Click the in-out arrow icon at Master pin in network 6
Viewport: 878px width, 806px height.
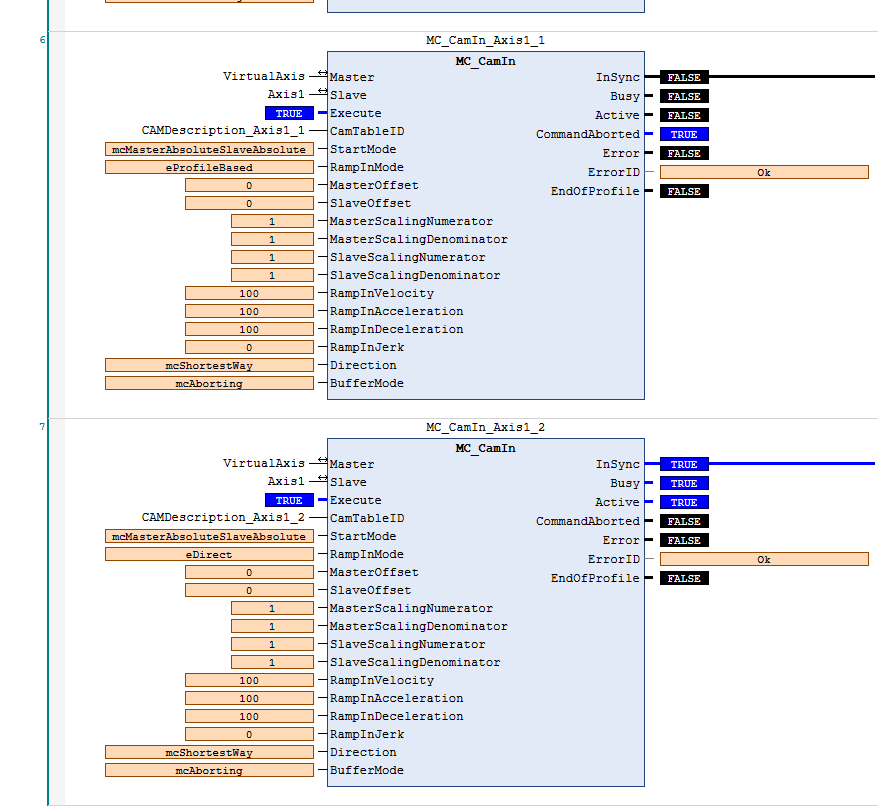[321, 73]
